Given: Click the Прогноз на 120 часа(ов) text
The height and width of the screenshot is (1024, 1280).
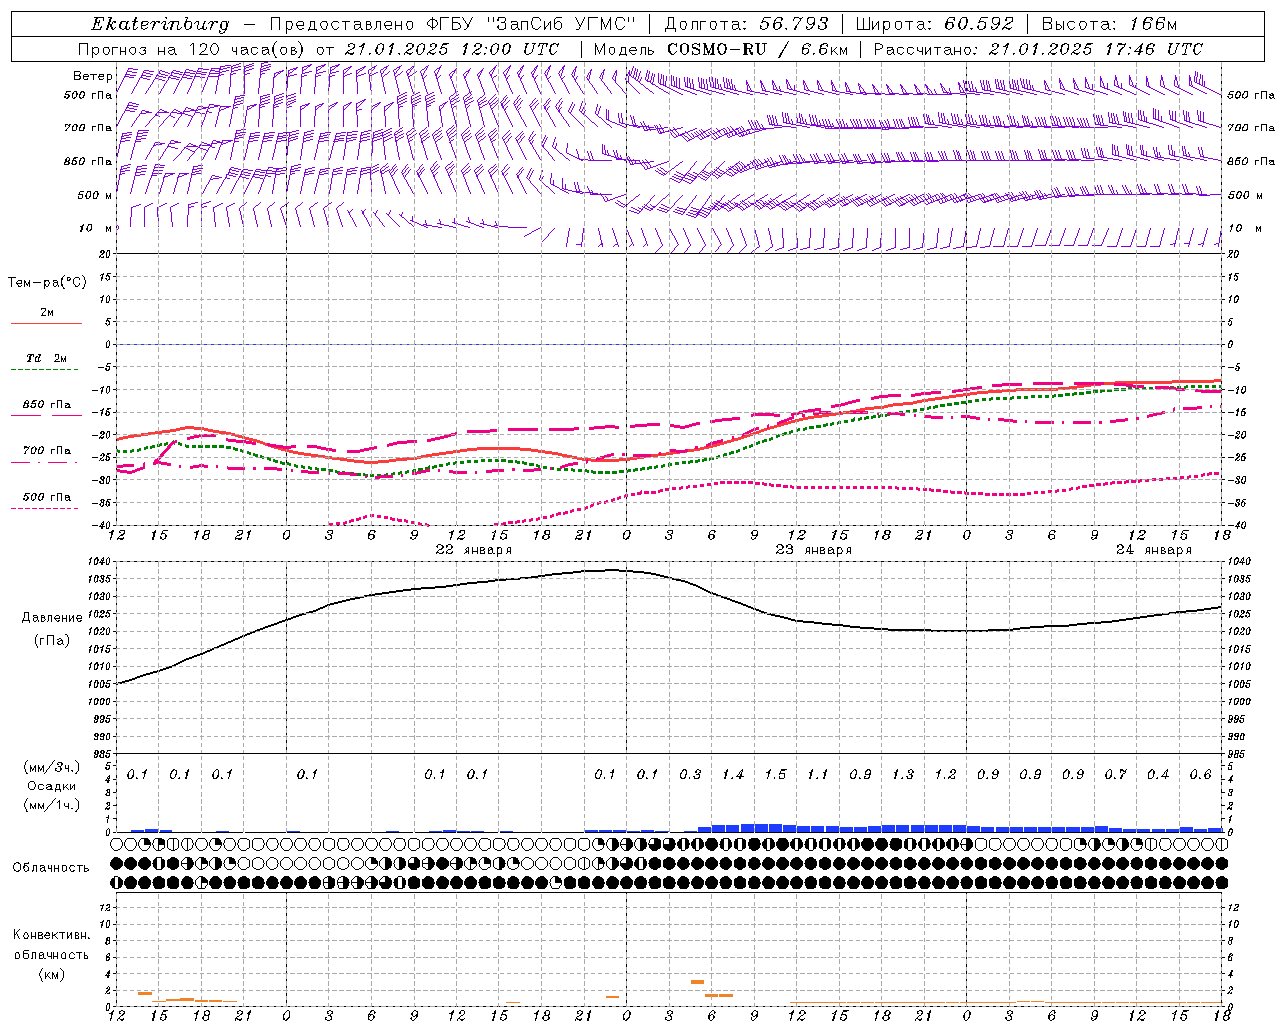Looking at the screenshot, I should tap(192, 49).
